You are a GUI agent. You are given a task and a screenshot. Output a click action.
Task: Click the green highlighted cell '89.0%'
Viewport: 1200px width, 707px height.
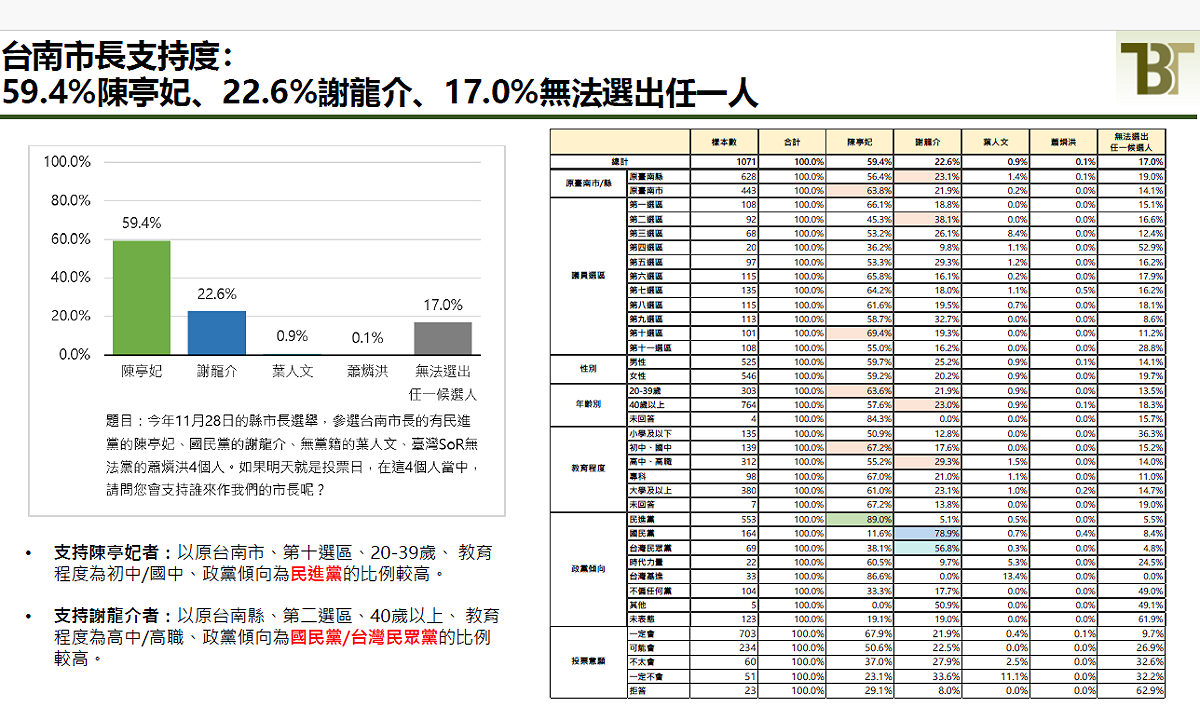(x=860, y=519)
